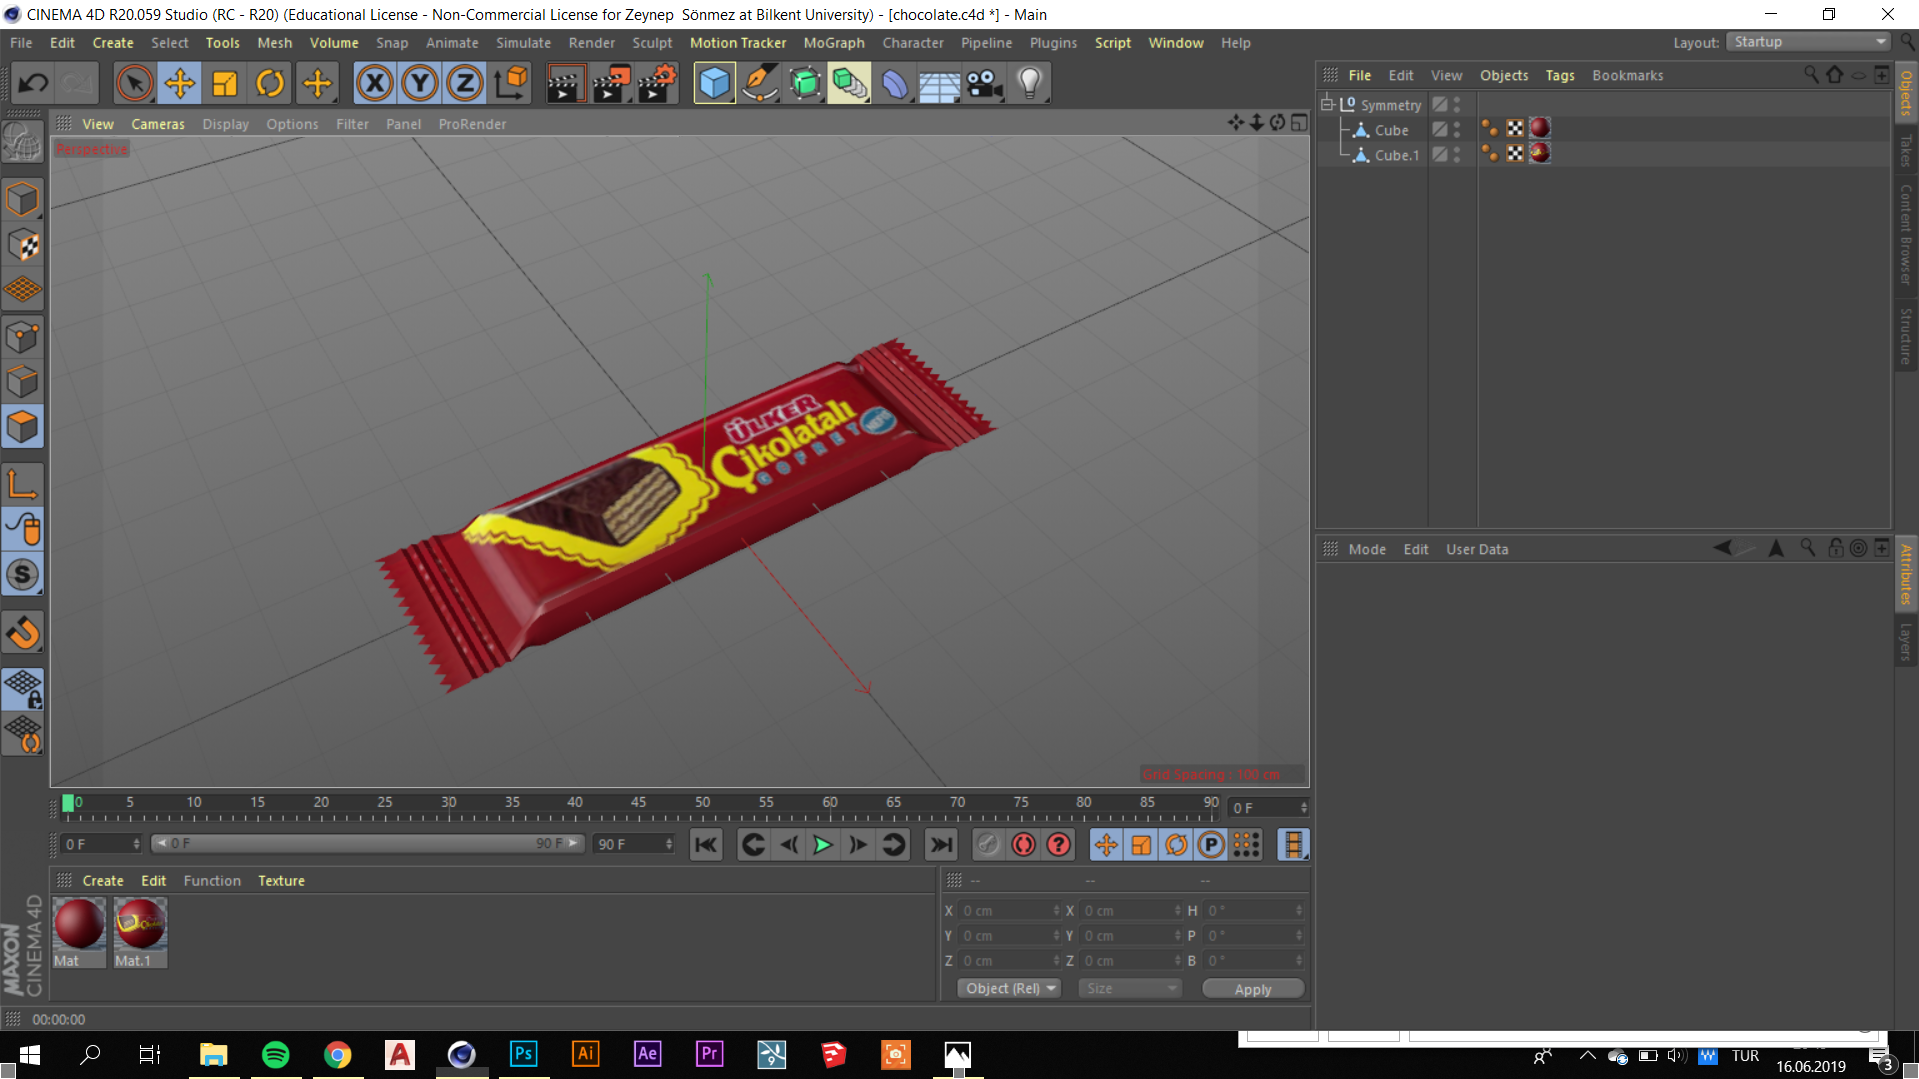Viewport: 1919px width, 1079px height.
Task: Open the Size mode dropdown
Action: (x=1131, y=988)
